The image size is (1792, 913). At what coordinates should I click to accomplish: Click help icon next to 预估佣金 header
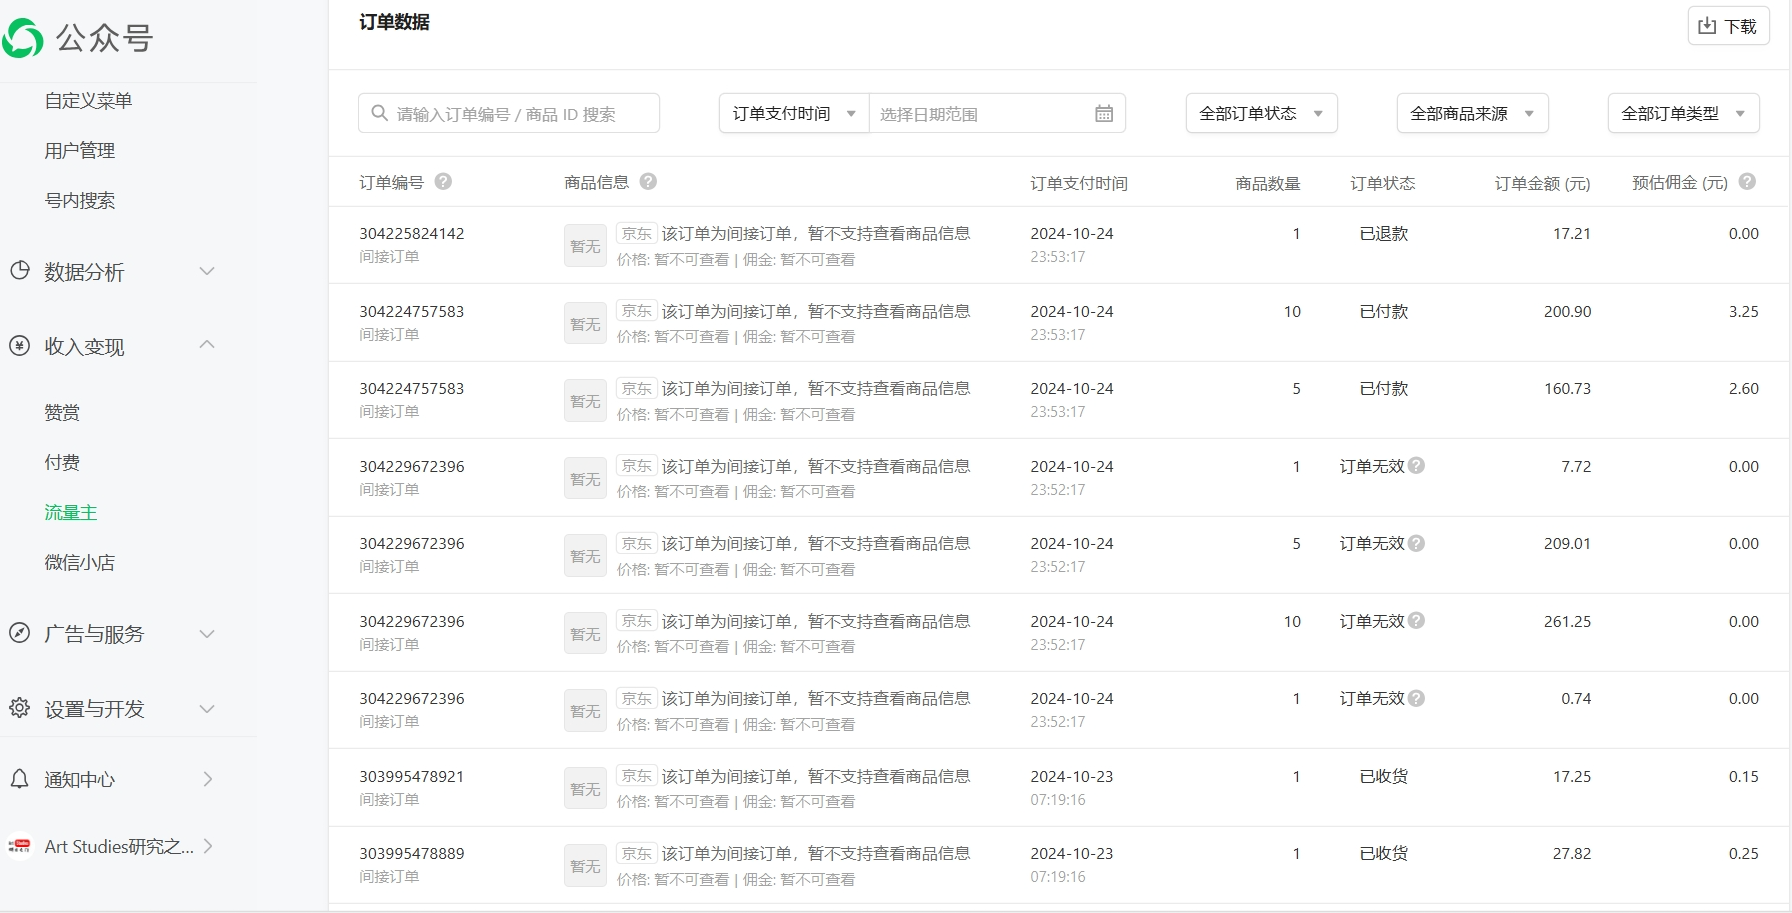tap(1747, 182)
